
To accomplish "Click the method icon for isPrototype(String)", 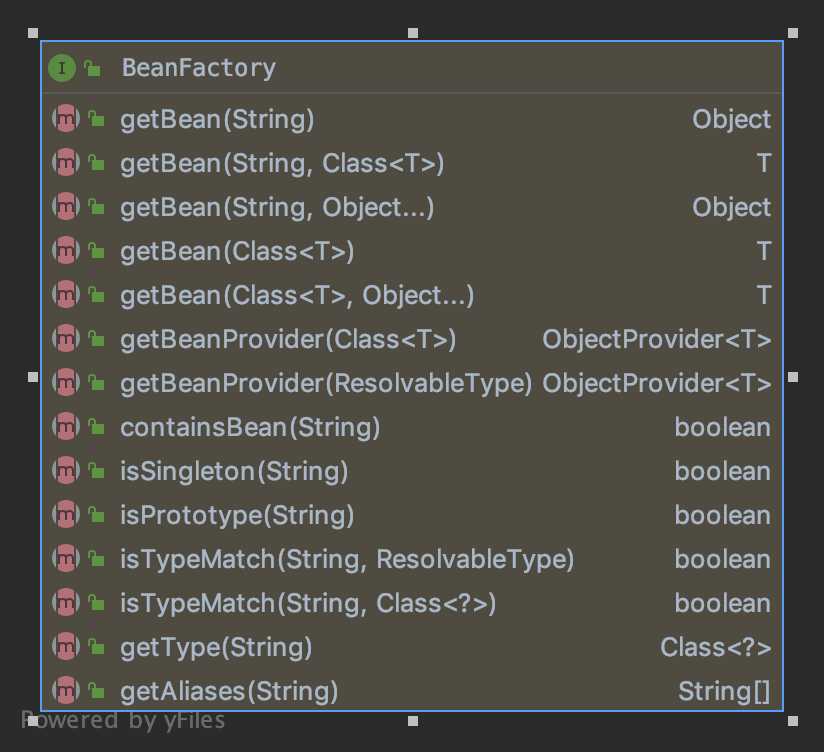I will click(x=66, y=514).
